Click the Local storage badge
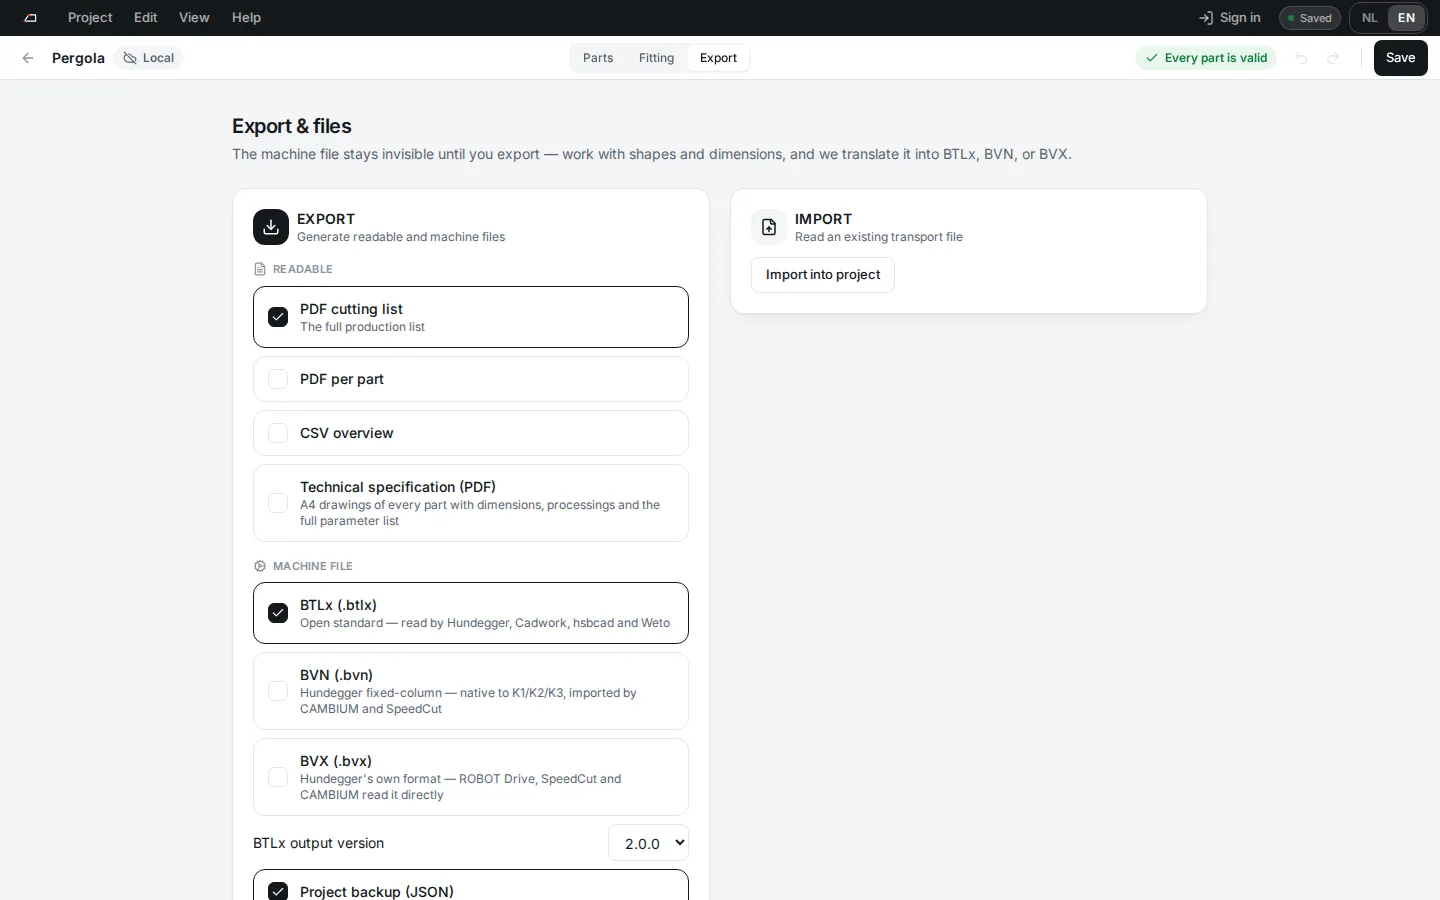1440x900 pixels. pyautogui.click(x=149, y=58)
